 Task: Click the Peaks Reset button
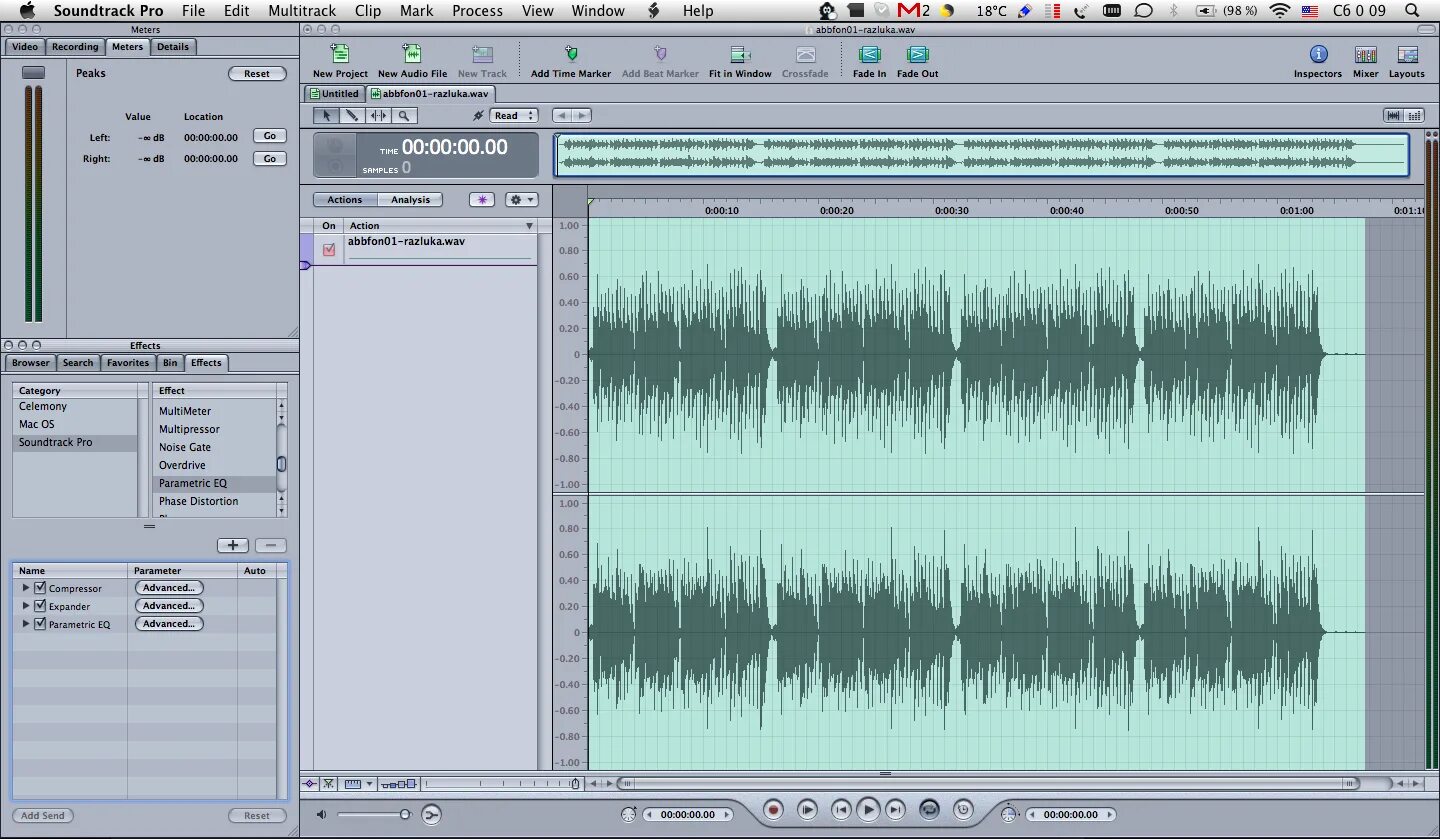click(257, 74)
